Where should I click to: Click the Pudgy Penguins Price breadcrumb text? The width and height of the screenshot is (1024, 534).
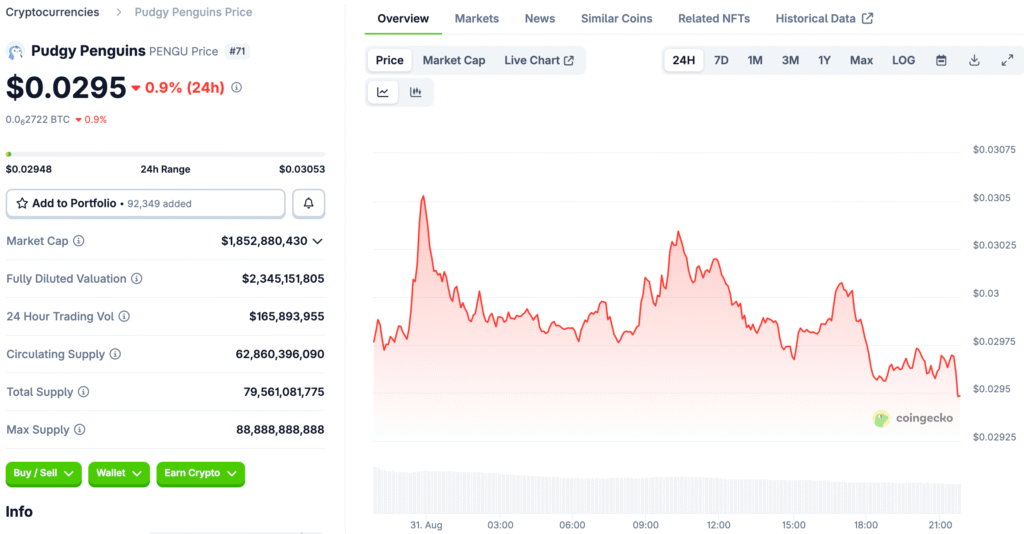193,12
